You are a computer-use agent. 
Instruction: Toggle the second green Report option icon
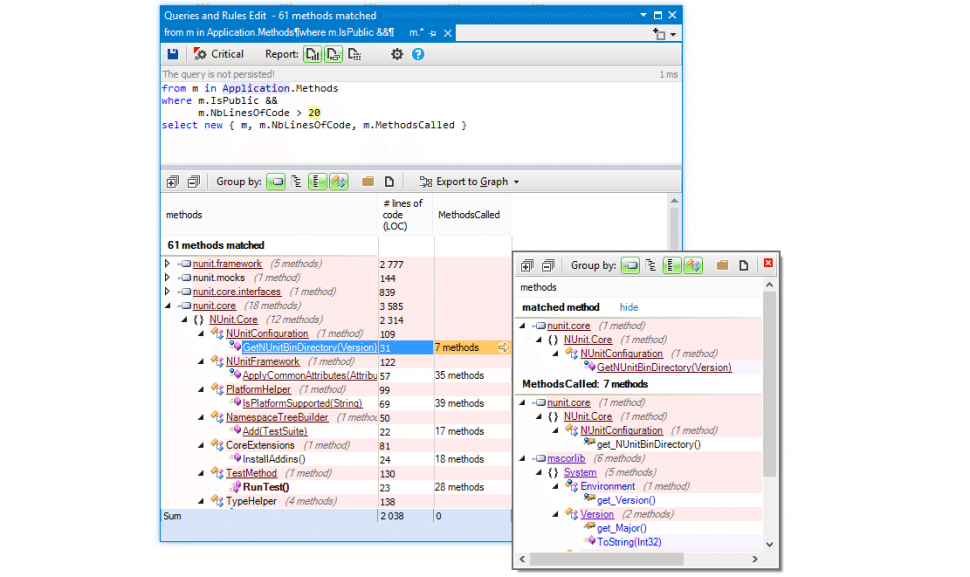click(x=333, y=54)
